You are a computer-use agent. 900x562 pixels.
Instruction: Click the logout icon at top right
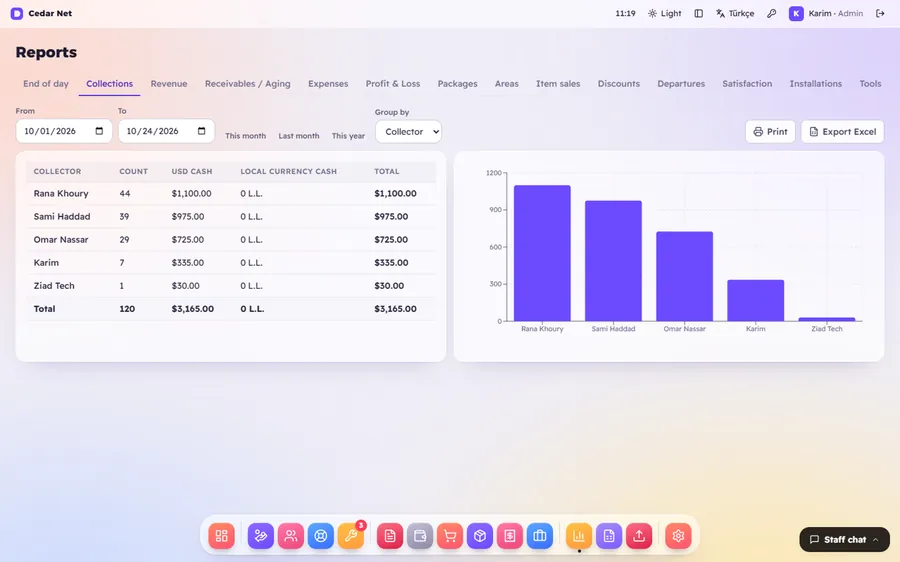pos(880,13)
